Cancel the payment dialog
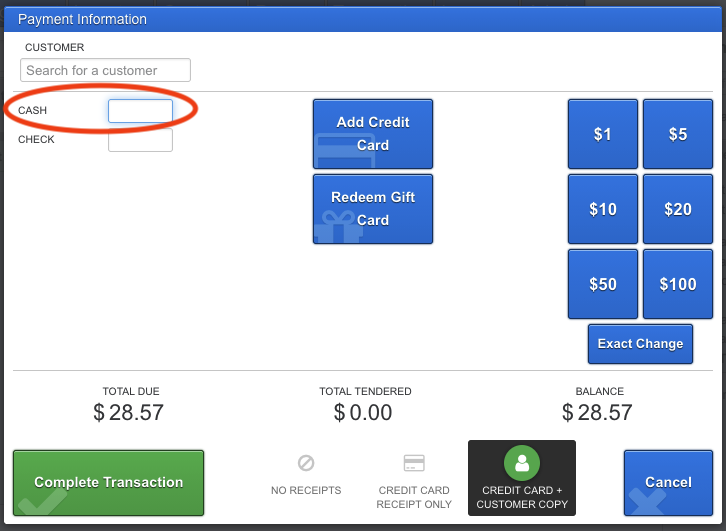Screen dimensions: 726x531 [x=668, y=482]
